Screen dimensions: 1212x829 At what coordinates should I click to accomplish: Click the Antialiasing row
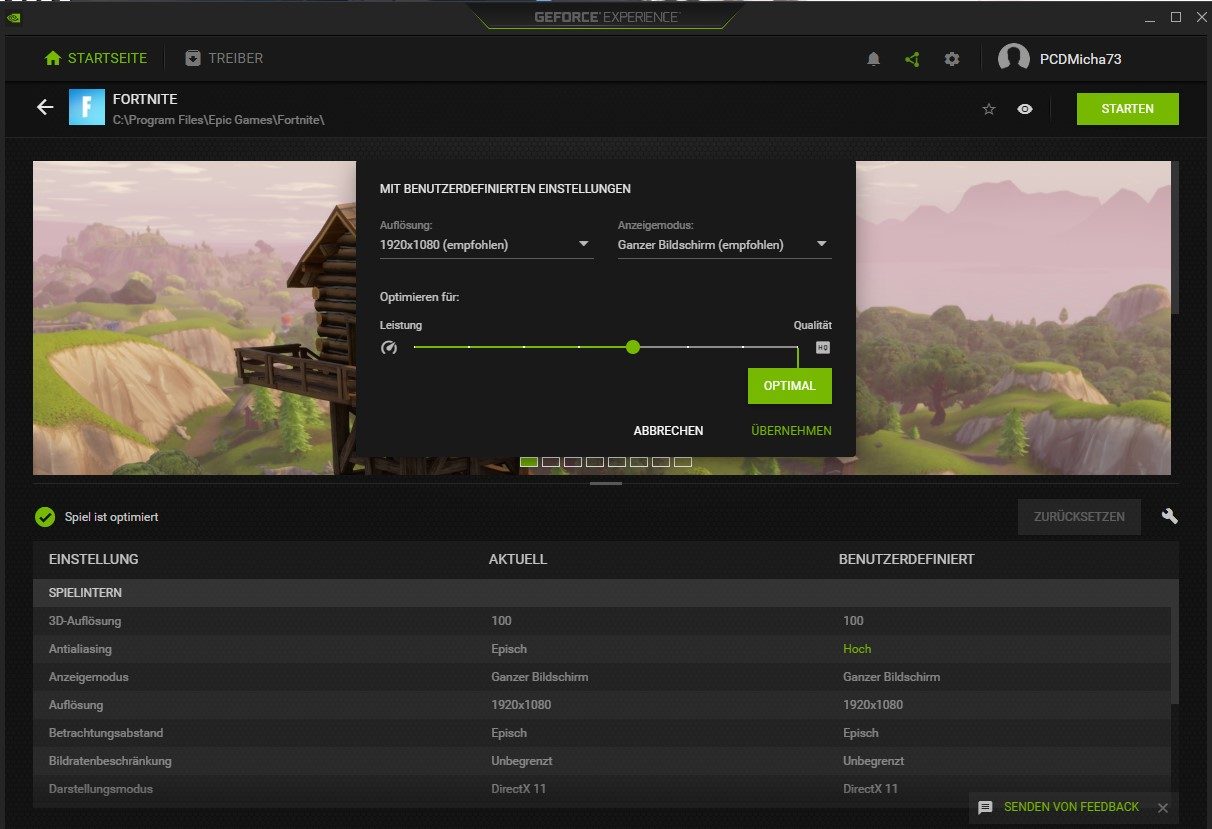[x=601, y=649]
